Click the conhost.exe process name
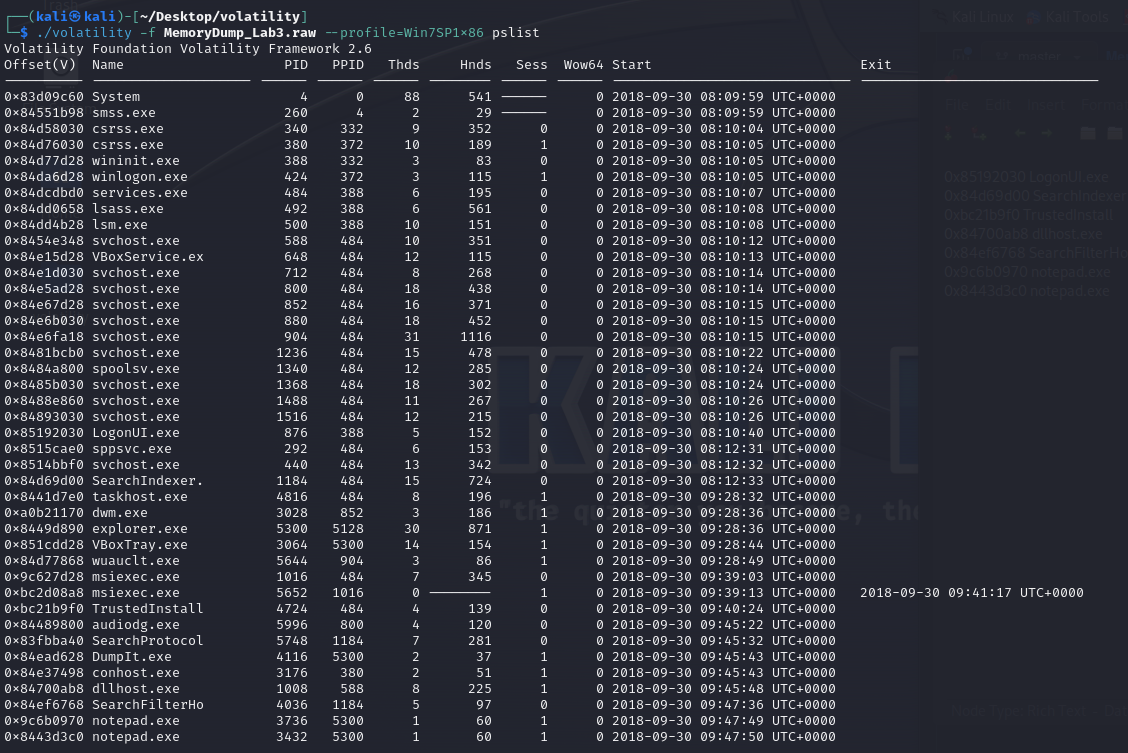 tap(136, 672)
